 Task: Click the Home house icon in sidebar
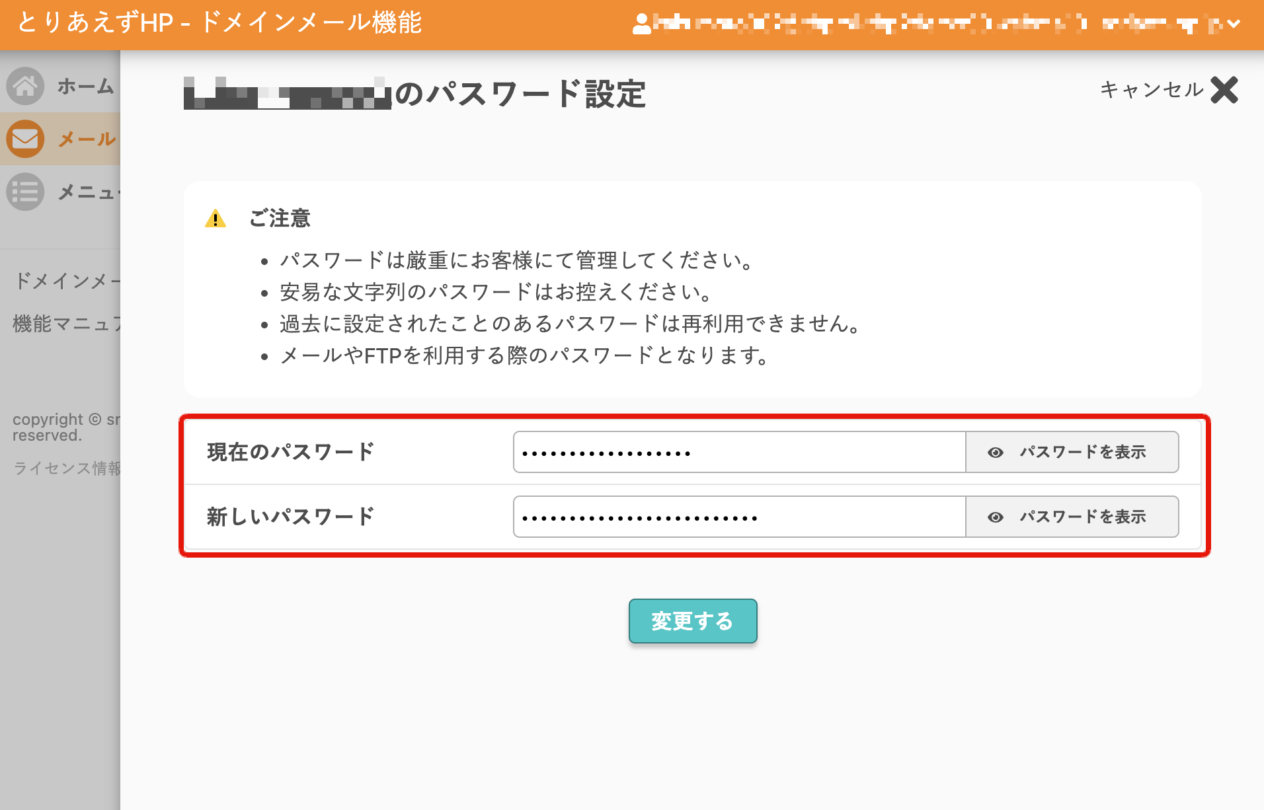pos(25,87)
